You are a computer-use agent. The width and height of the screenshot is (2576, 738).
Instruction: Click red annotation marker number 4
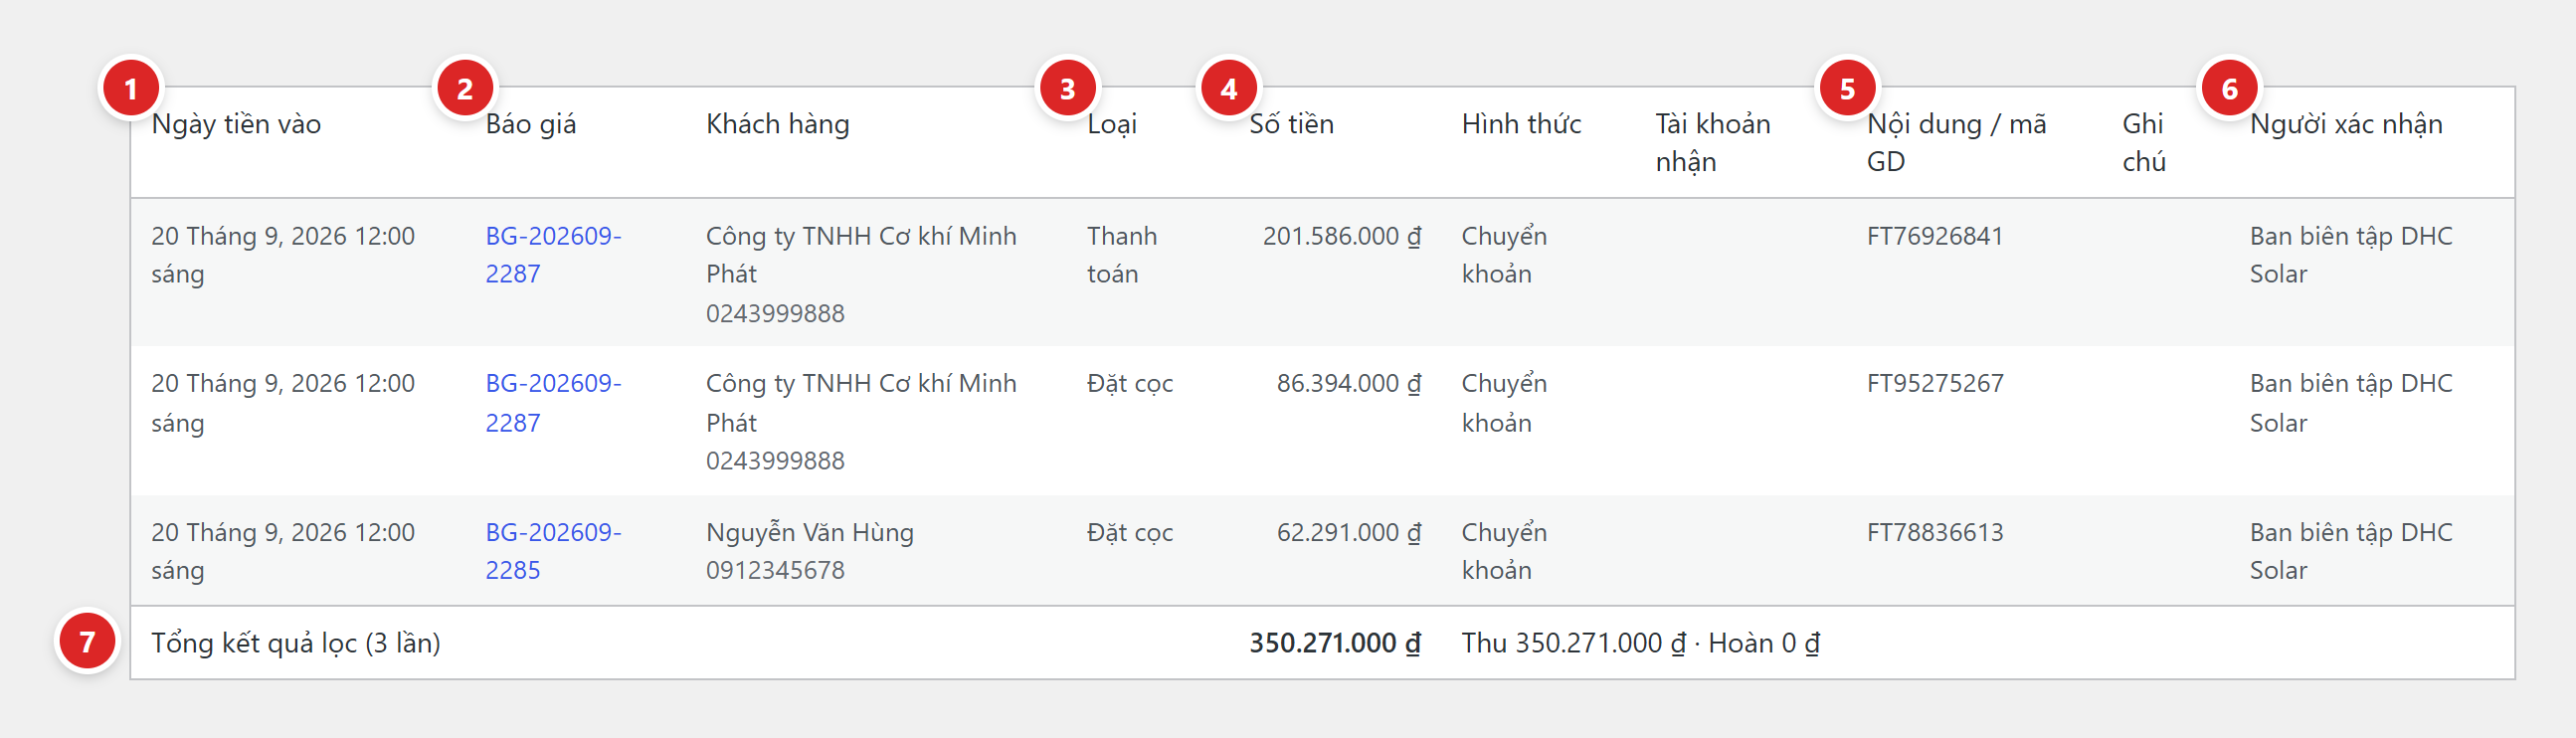1229,89
